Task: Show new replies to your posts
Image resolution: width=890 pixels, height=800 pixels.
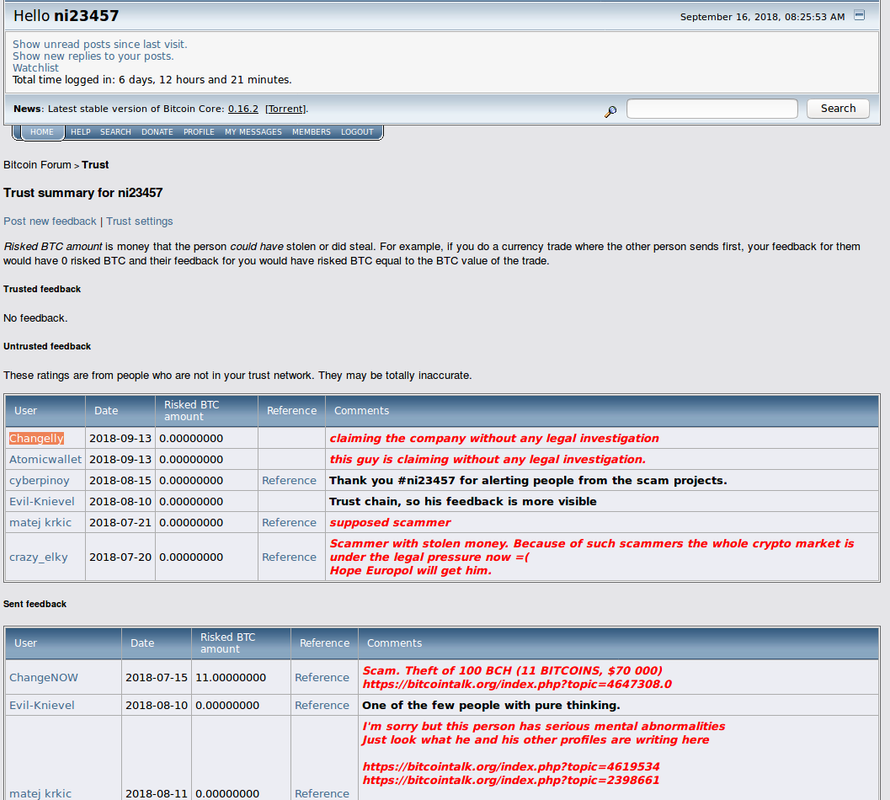Action: [93, 56]
